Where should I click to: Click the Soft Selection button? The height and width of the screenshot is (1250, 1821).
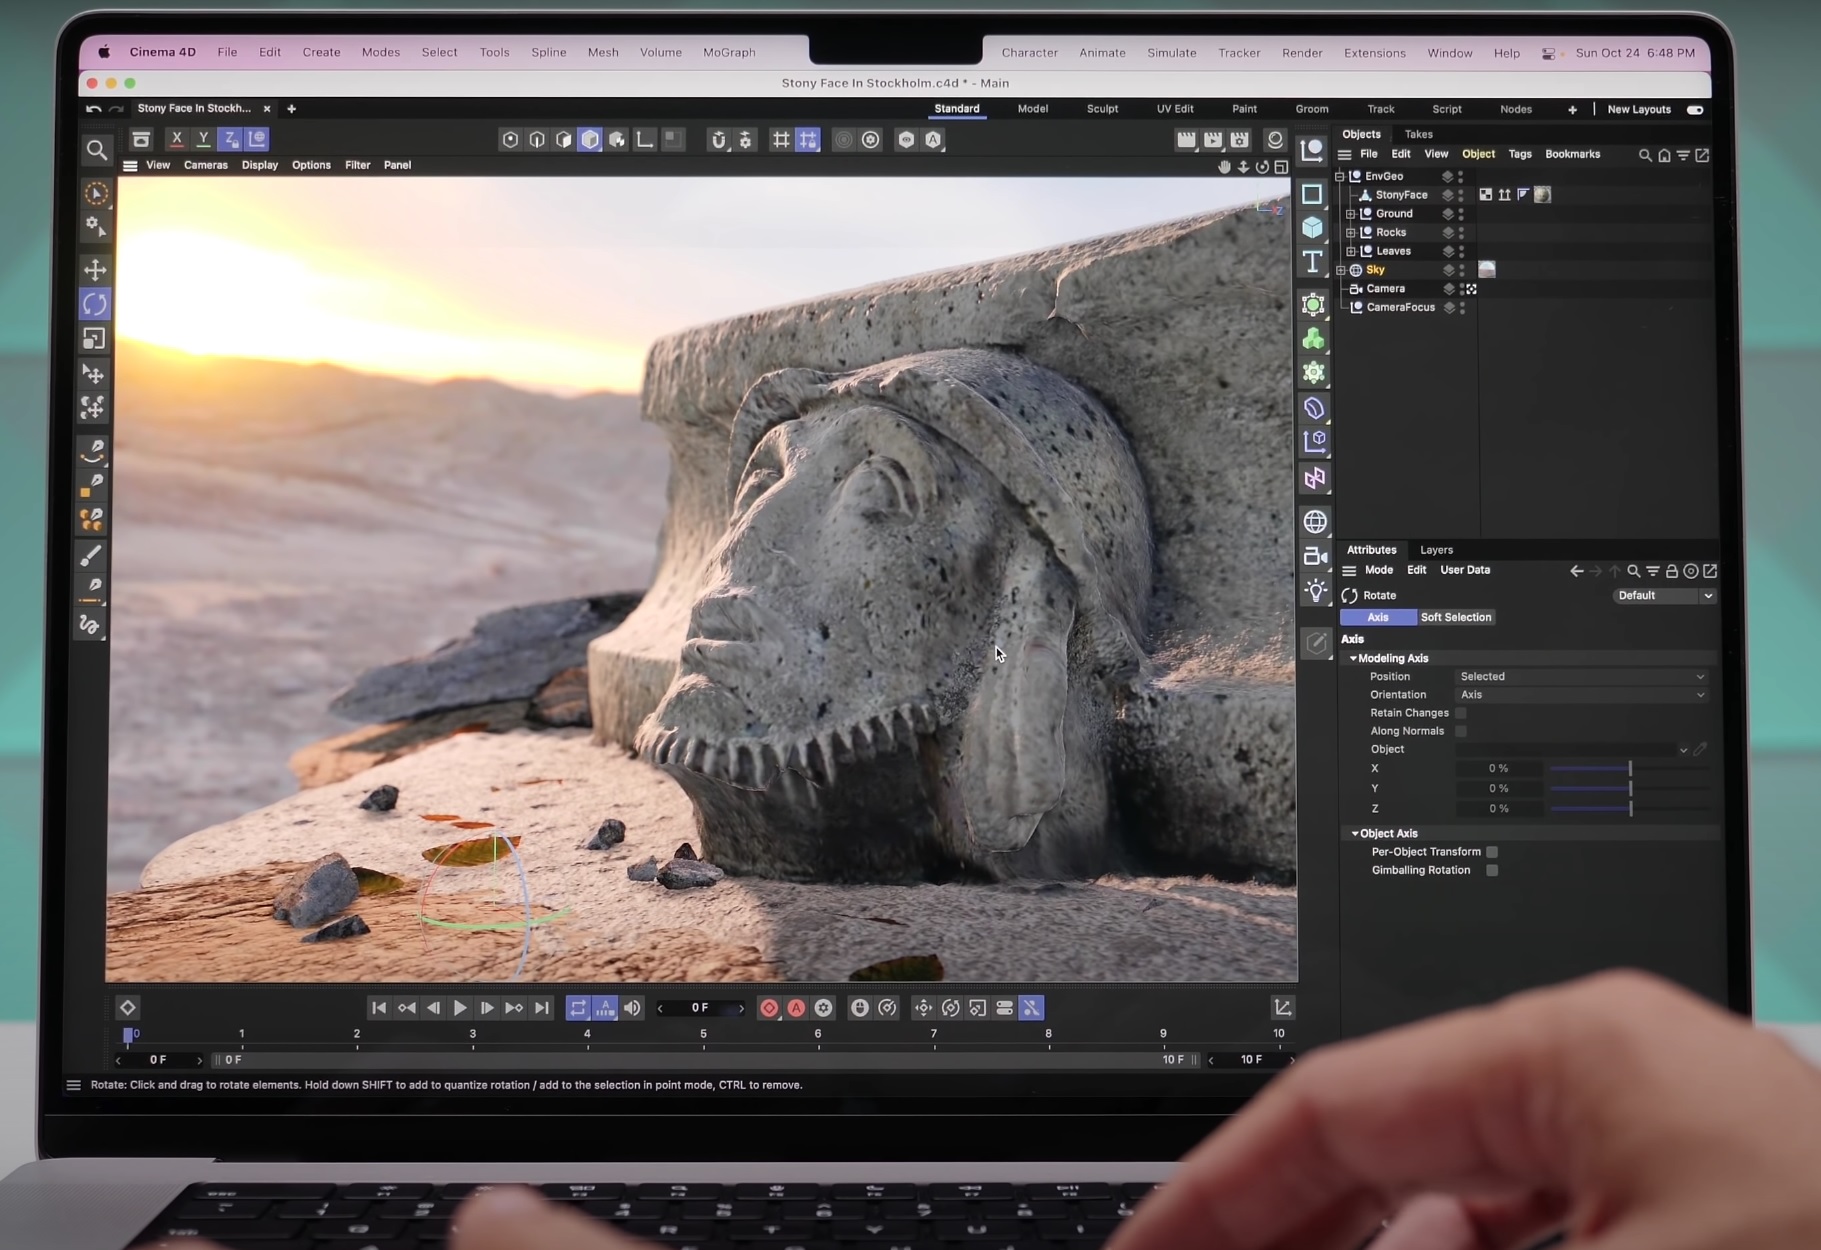pyautogui.click(x=1455, y=617)
